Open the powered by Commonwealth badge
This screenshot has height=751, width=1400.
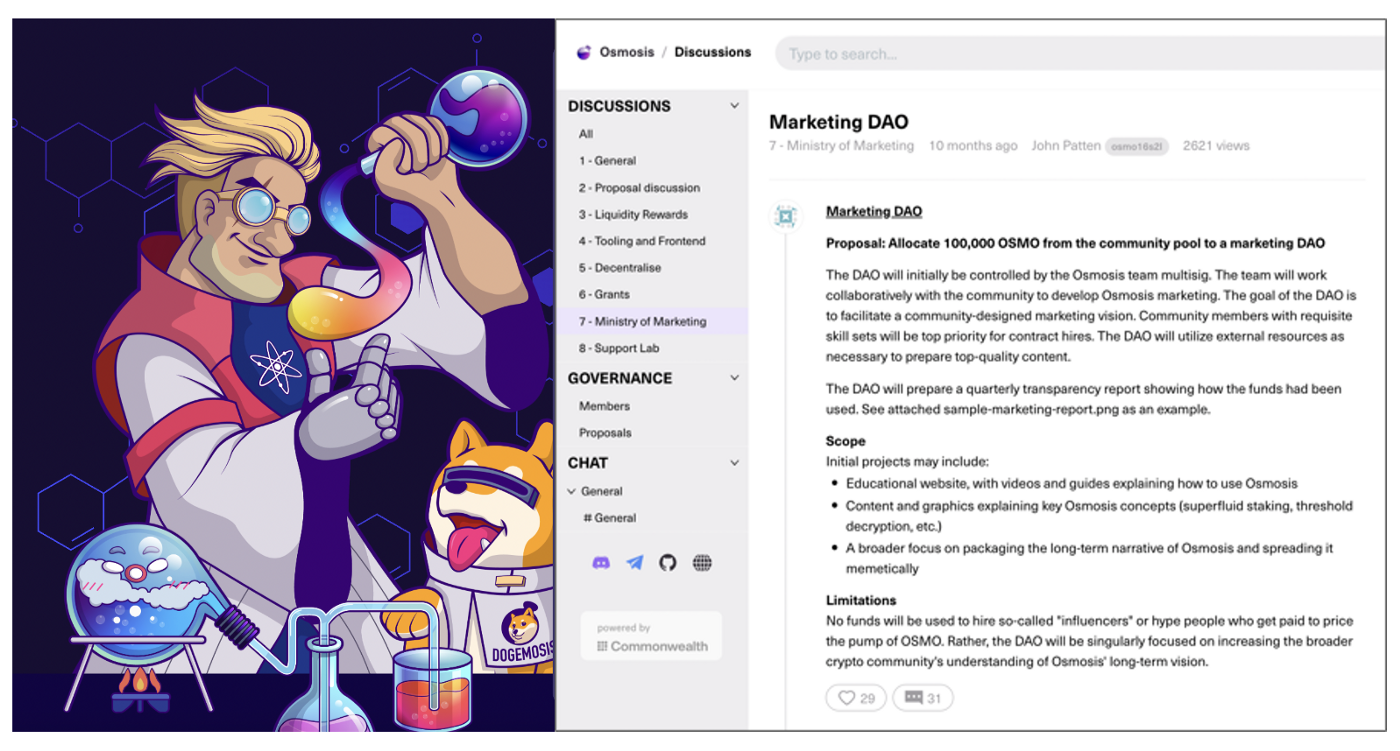tap(651, 636)
